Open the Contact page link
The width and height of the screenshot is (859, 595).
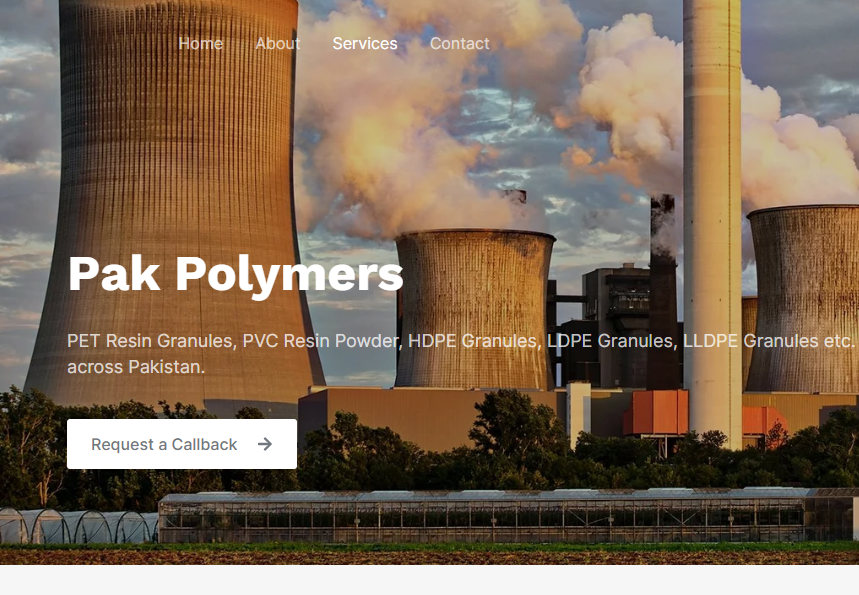pyautogui.click(x=460, y=43)
